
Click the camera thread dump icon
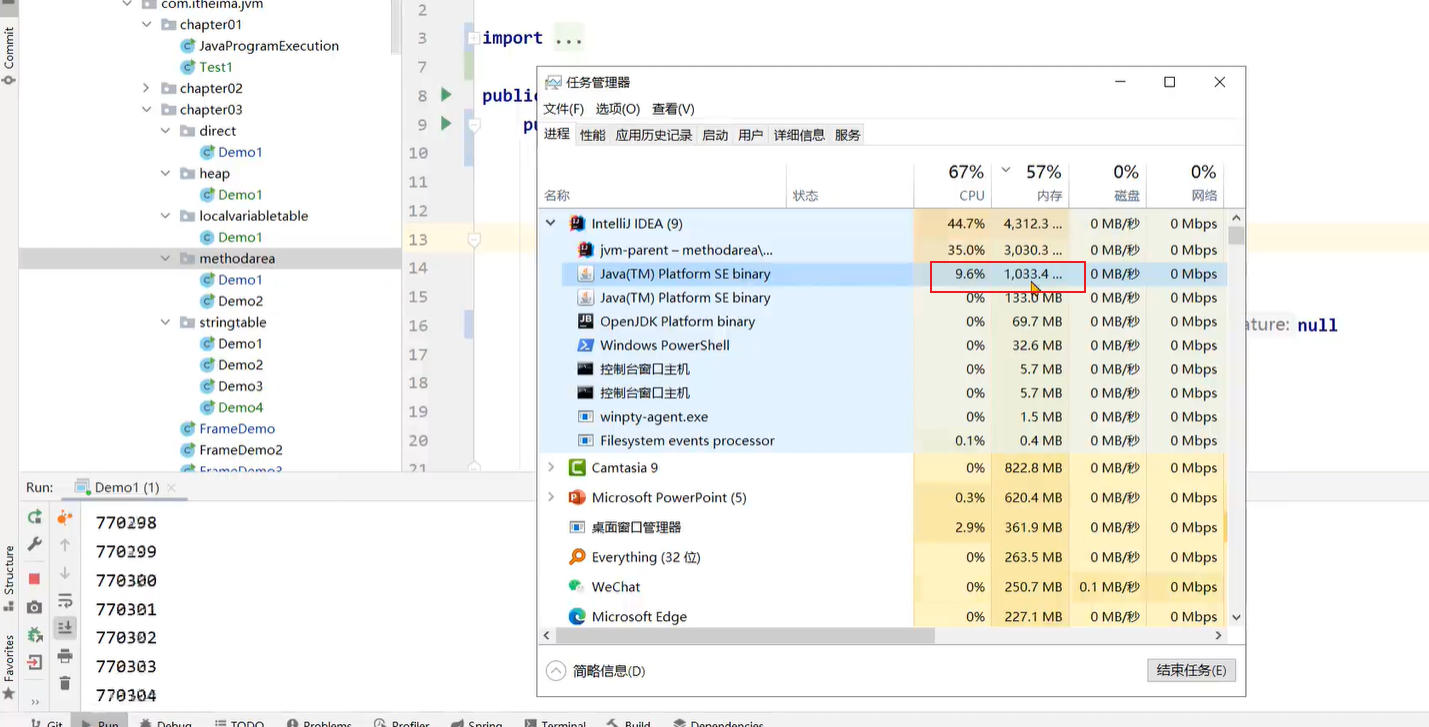pos(35,607)
